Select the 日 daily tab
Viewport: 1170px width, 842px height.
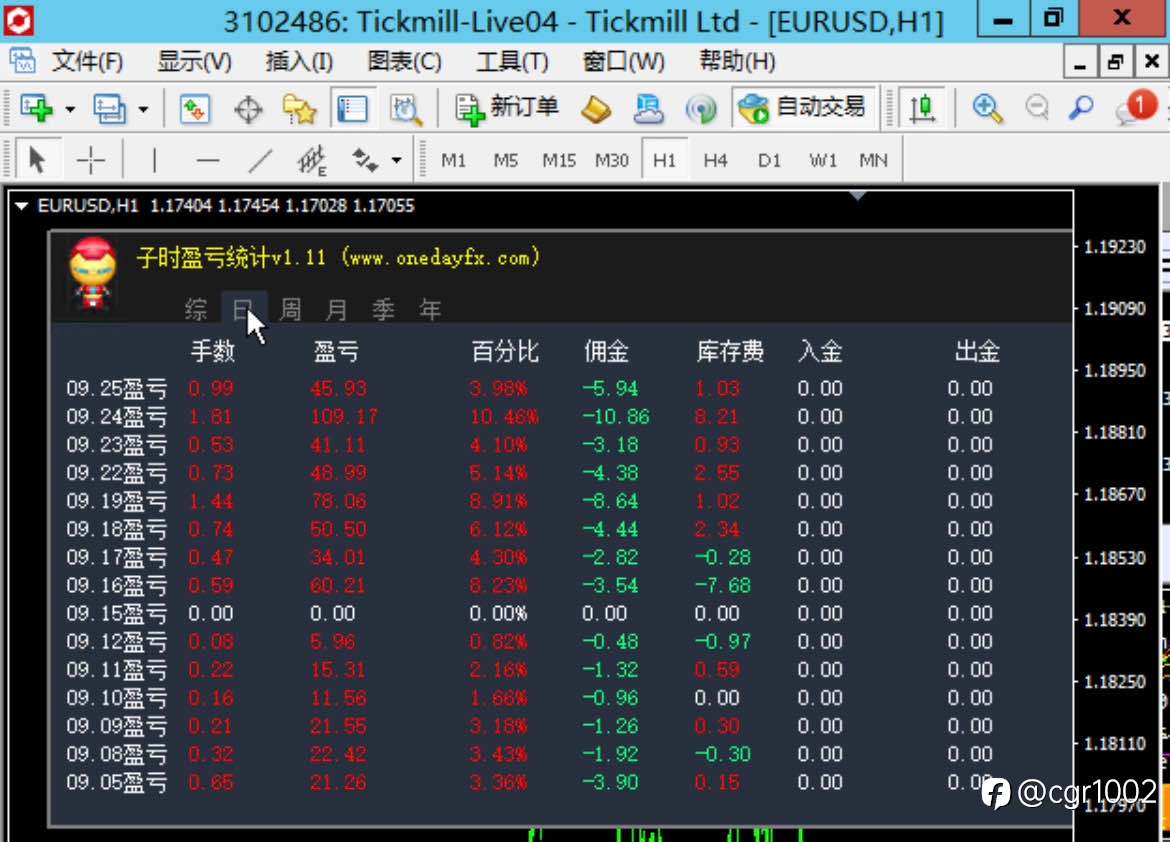pyautogui.click(x=243, y=309)
